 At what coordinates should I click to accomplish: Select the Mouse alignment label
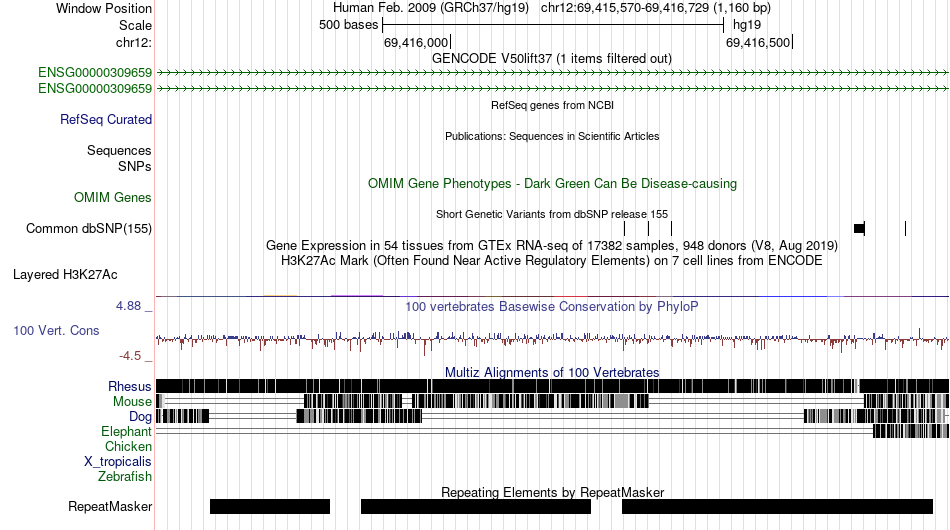(132, 402)
